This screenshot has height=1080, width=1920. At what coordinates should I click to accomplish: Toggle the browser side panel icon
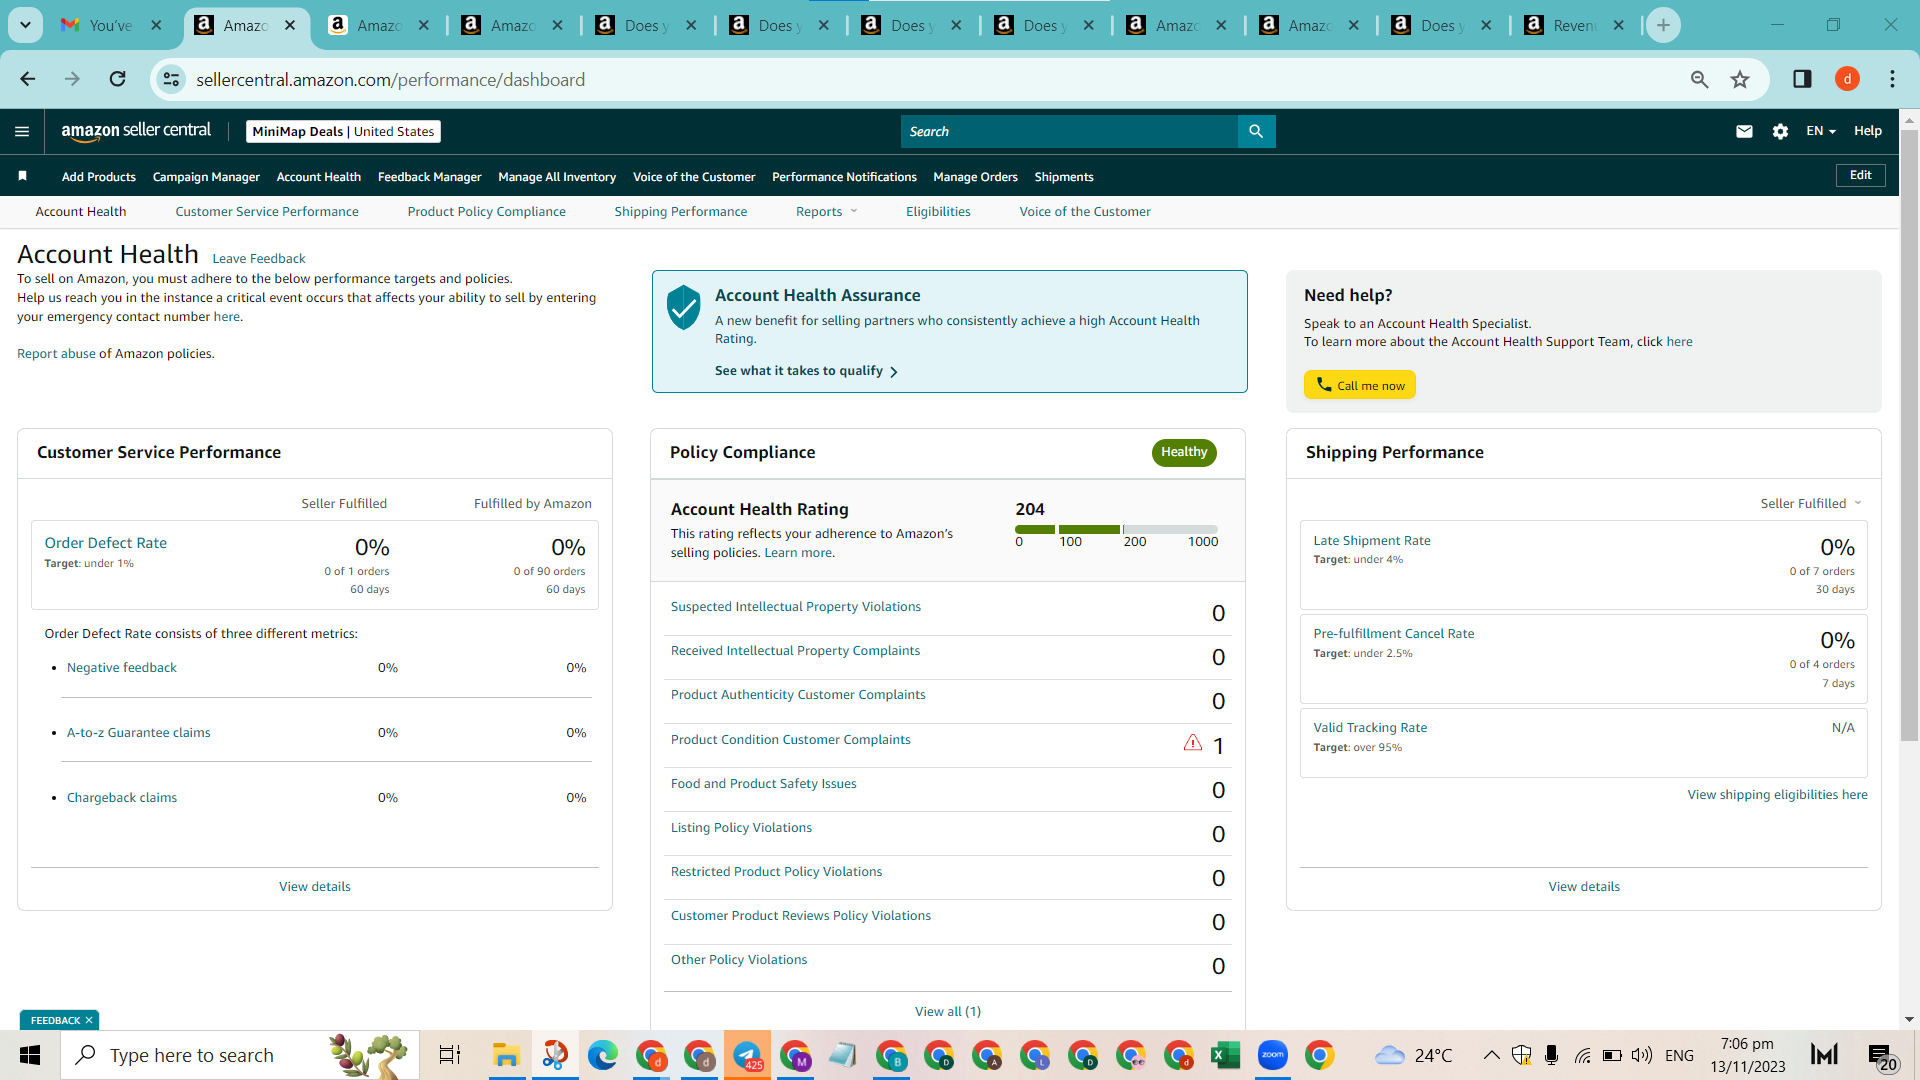pyautogui.click(x=1802, y=79)
